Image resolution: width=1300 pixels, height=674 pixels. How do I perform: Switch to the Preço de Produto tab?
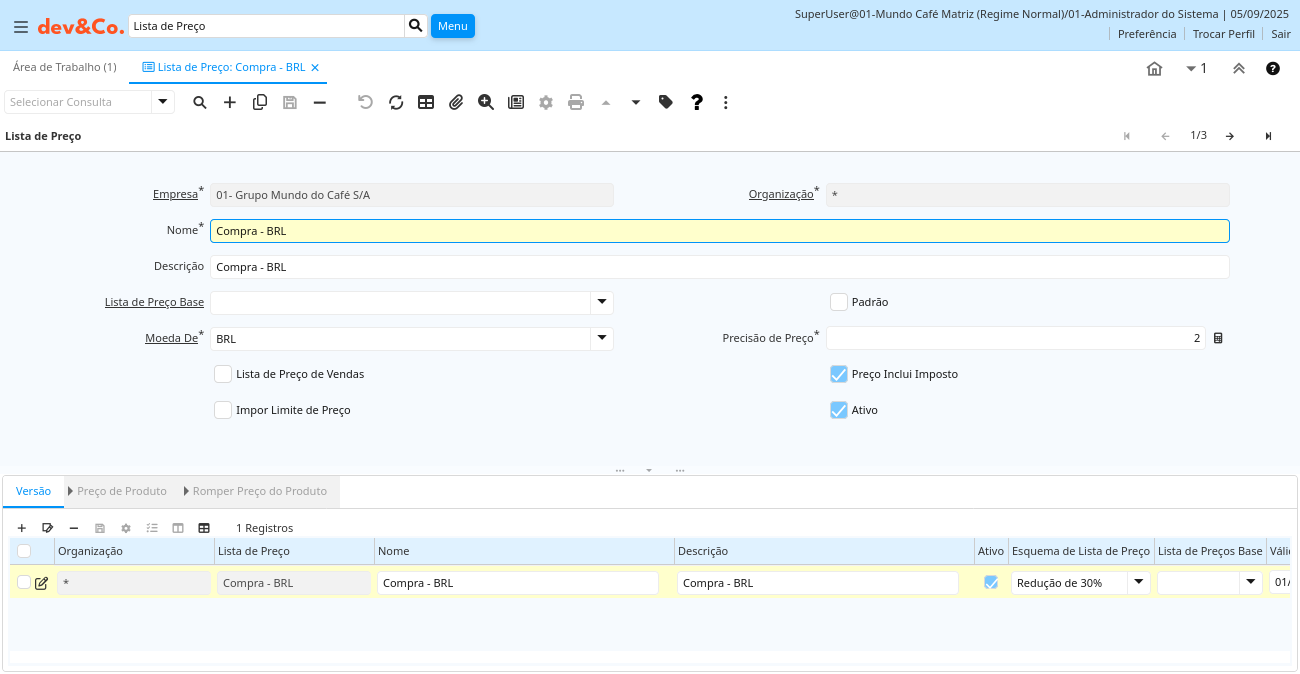121,491
